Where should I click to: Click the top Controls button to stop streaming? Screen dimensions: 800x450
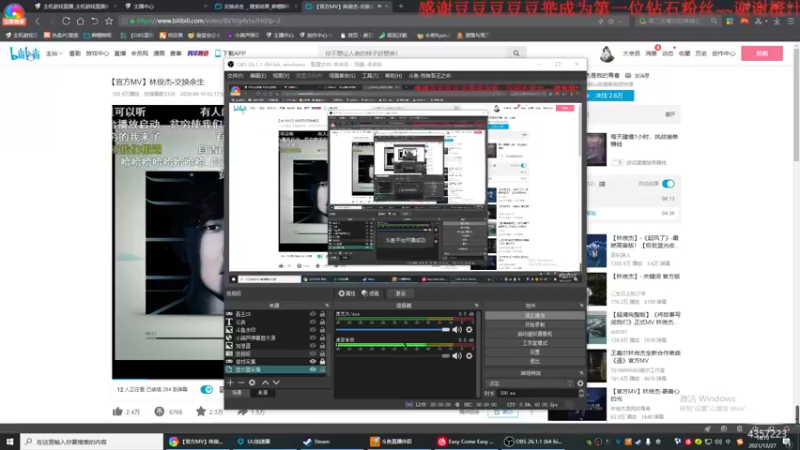pos(534,315)
